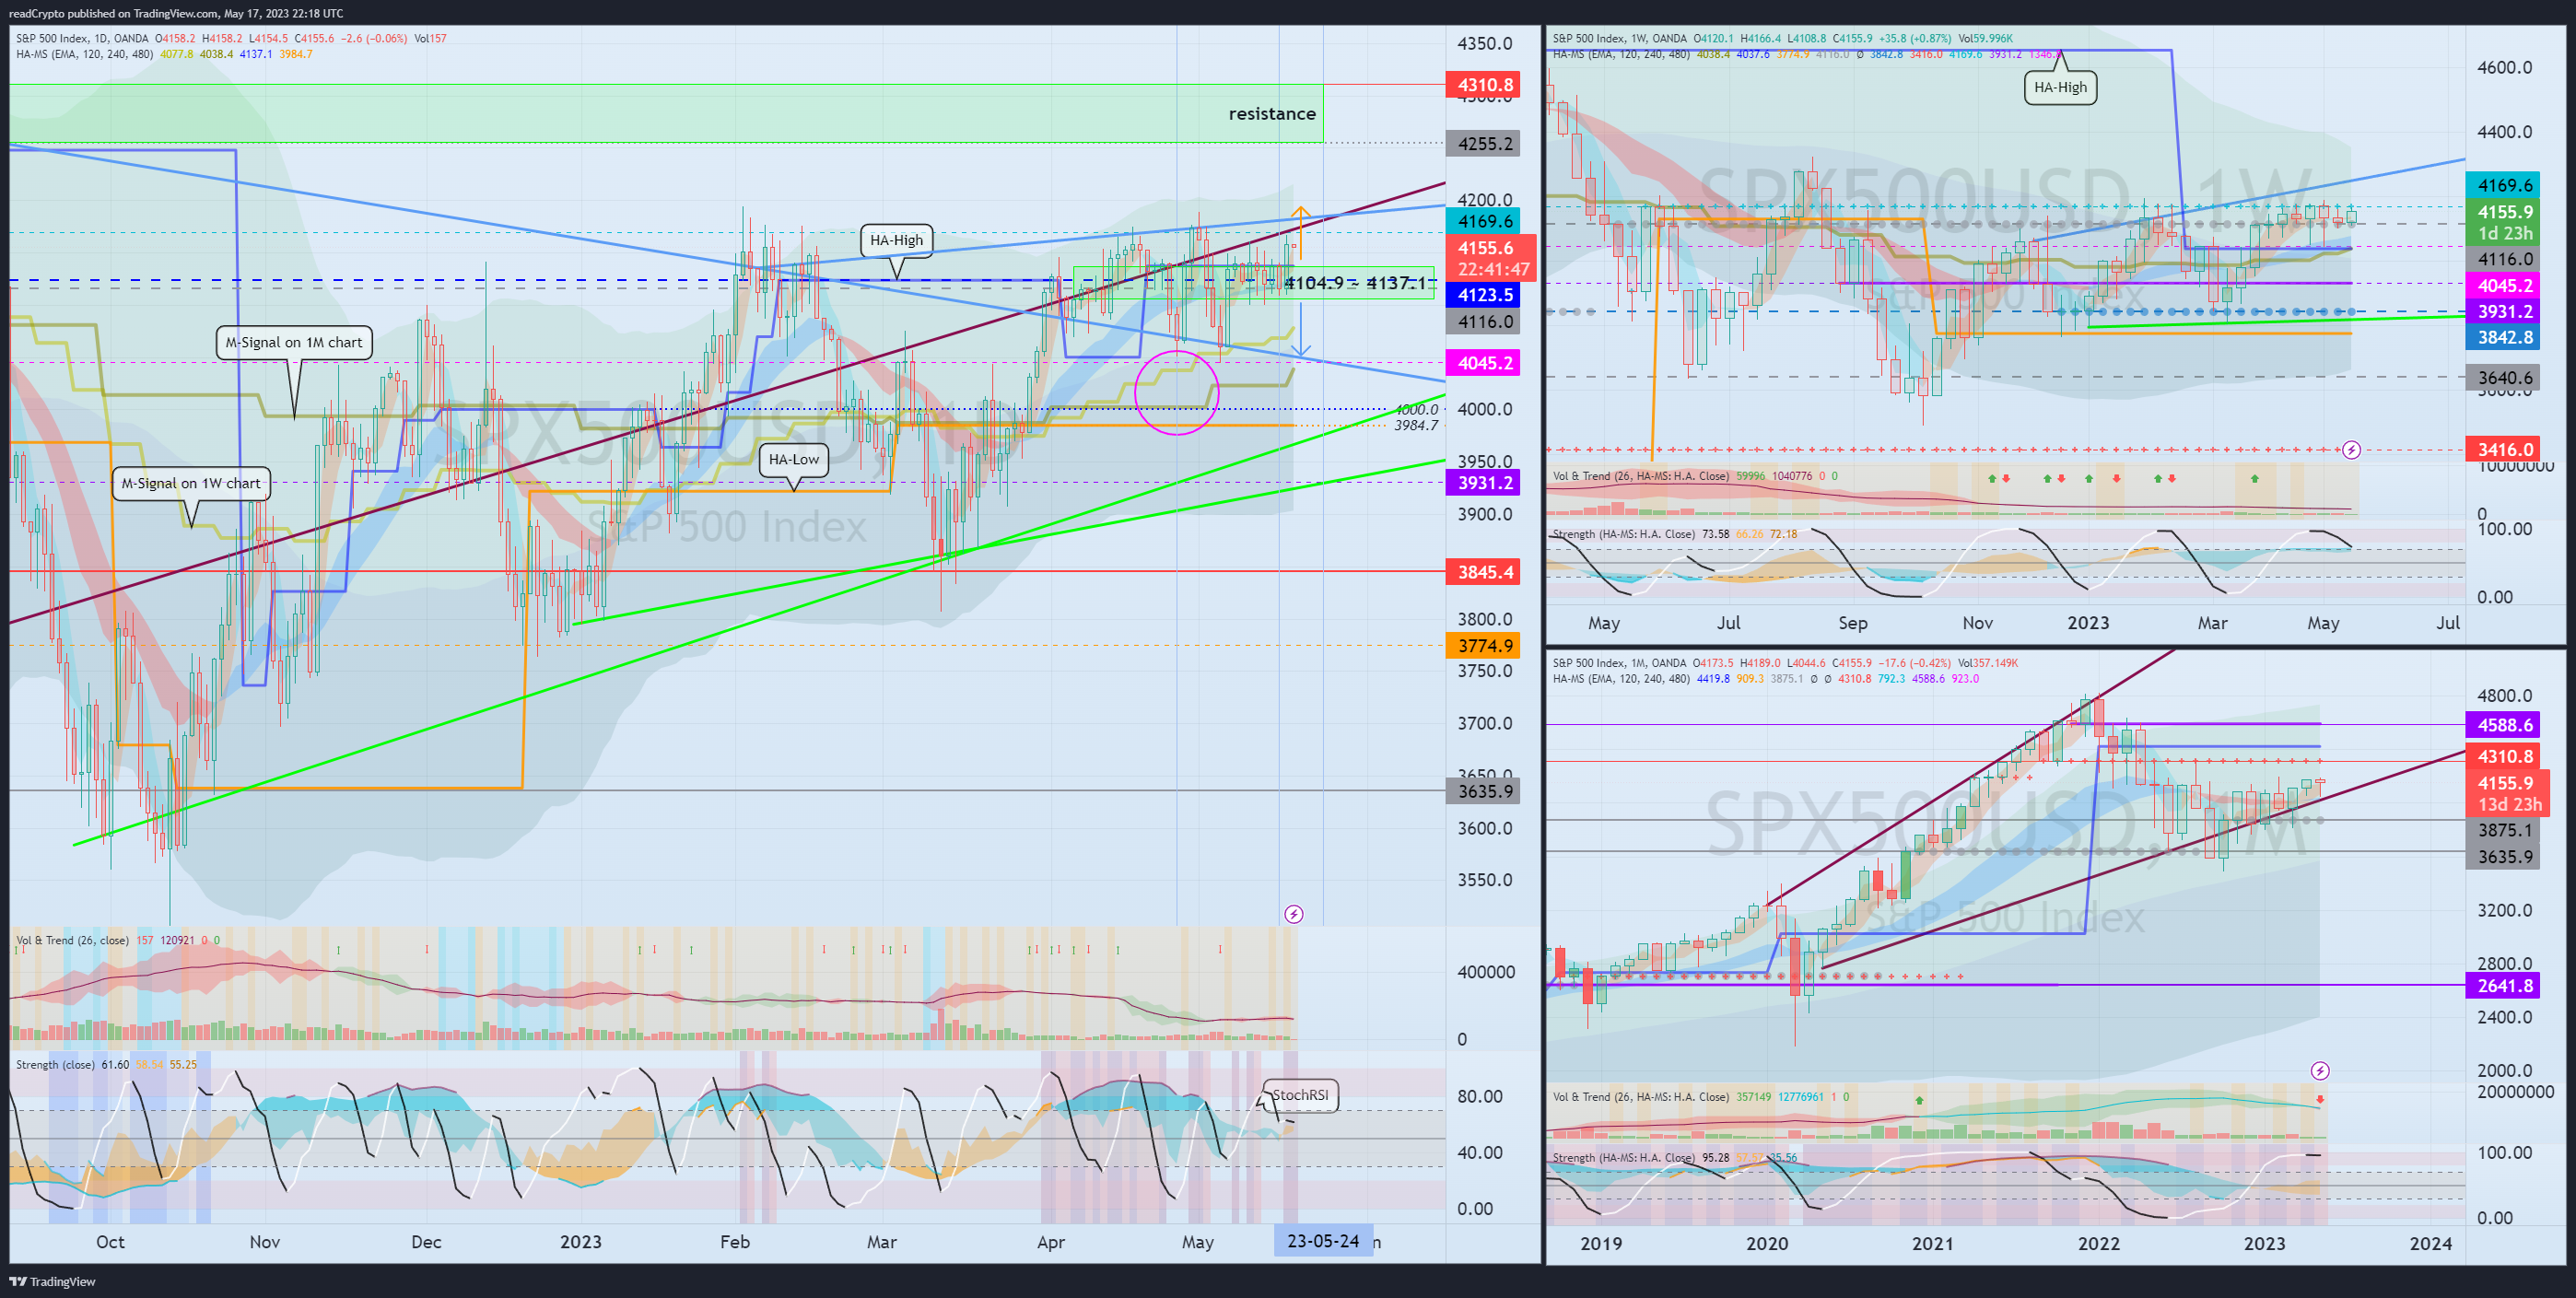The image size is (2576, 1298).
Task: Click the purple 3931.2 label on daily chart
Action: tap(1484, 483)
